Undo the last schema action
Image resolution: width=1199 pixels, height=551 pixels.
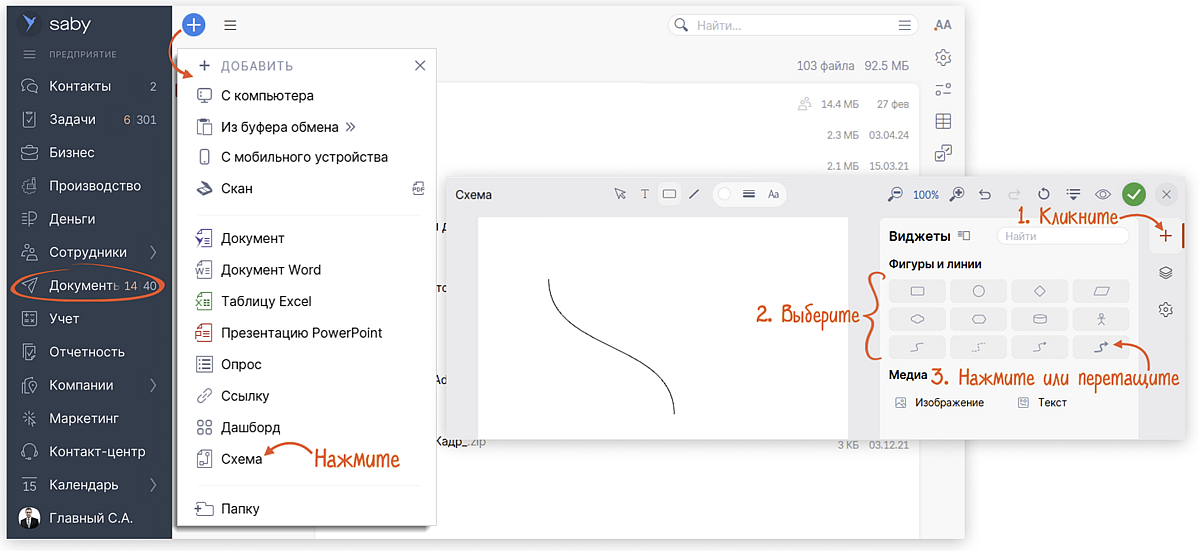[x=985, y=194]
